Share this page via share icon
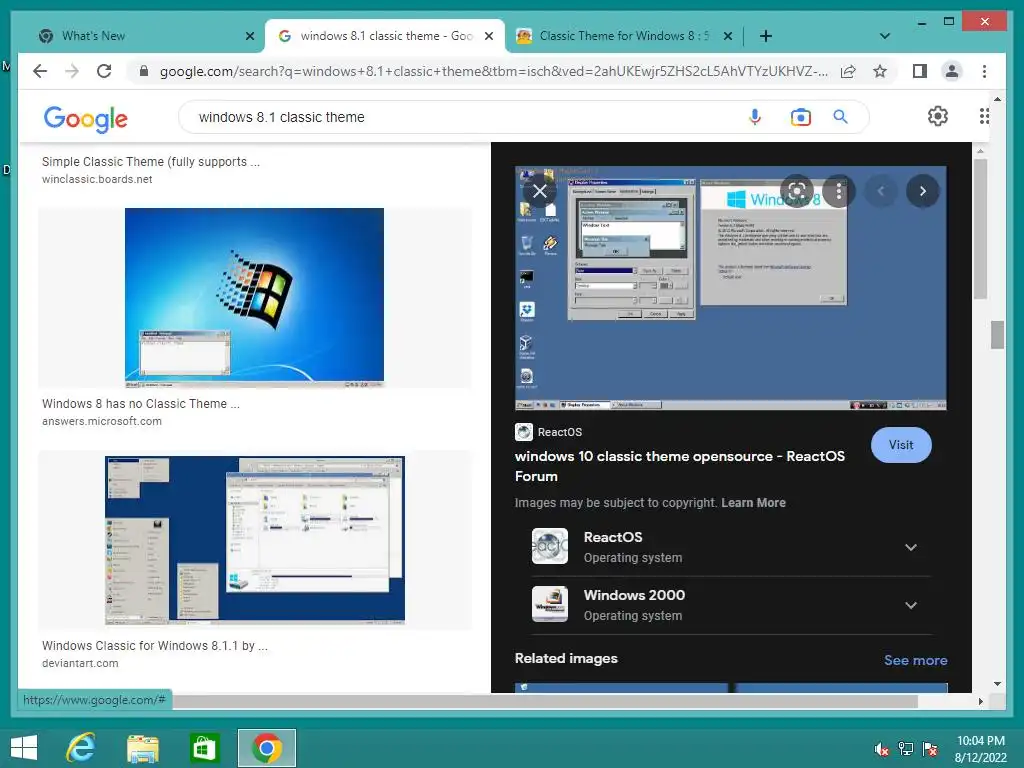 (848, 71)
